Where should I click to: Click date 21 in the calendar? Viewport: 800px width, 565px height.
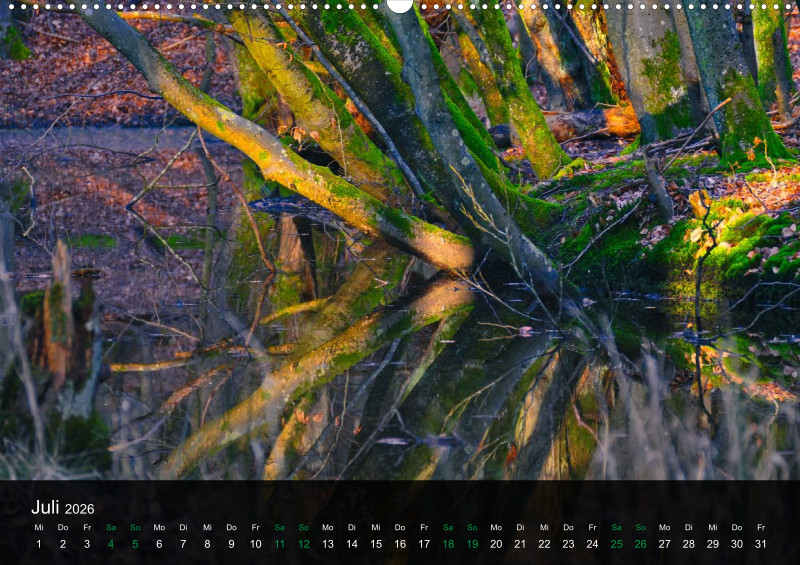(x=520, y=544)
